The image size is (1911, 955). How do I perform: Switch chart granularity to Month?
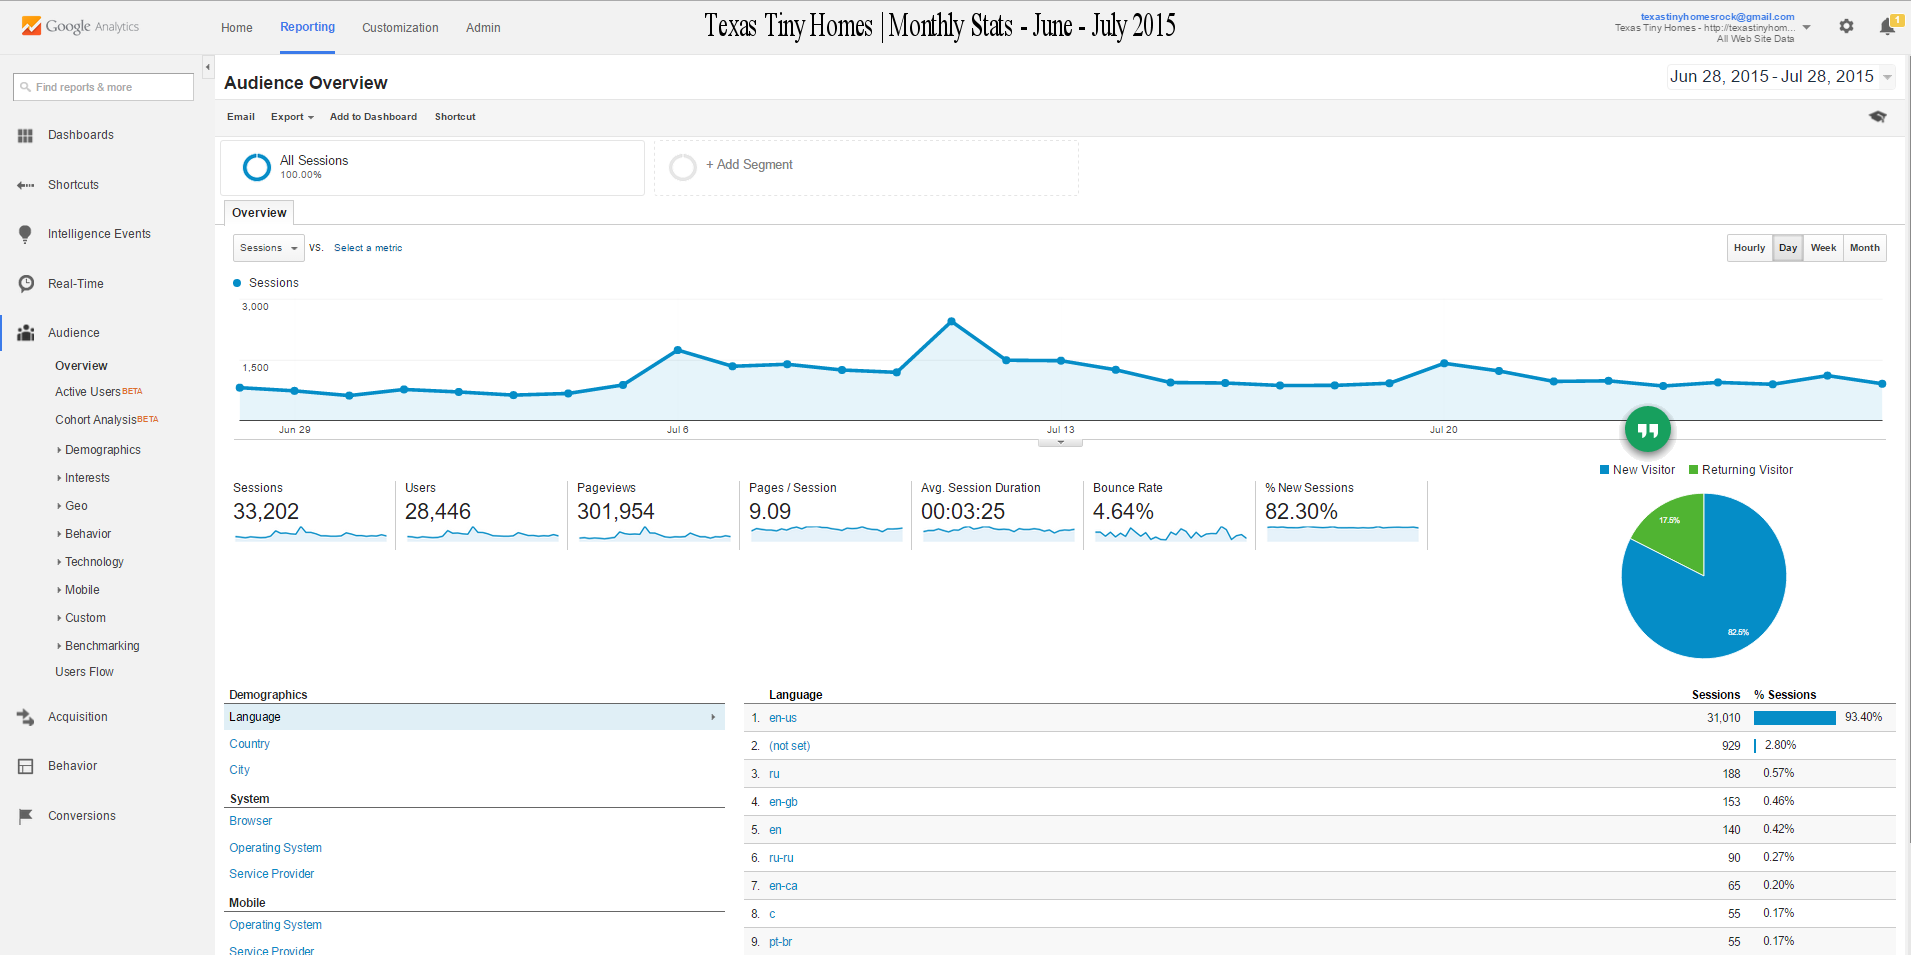click(x=1864, y=248)
